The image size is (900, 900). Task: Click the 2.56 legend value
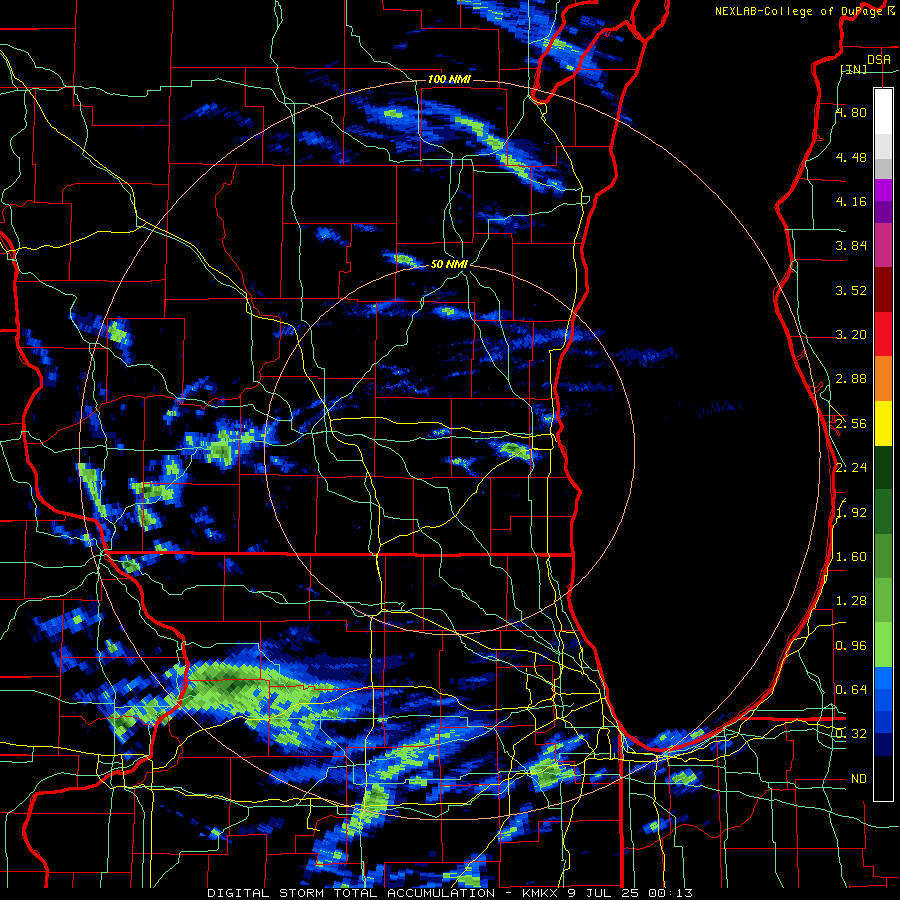click(x=851, y=424)
